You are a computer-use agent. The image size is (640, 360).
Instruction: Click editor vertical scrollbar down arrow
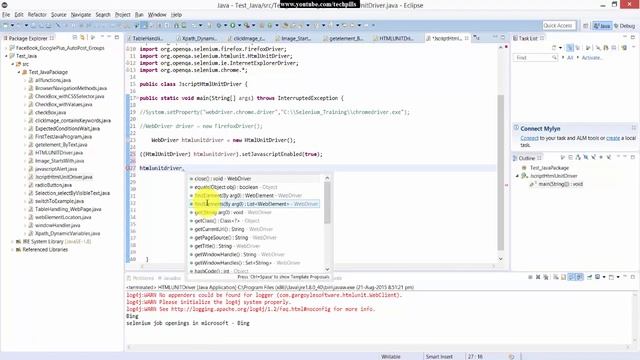tap(500, 259)
